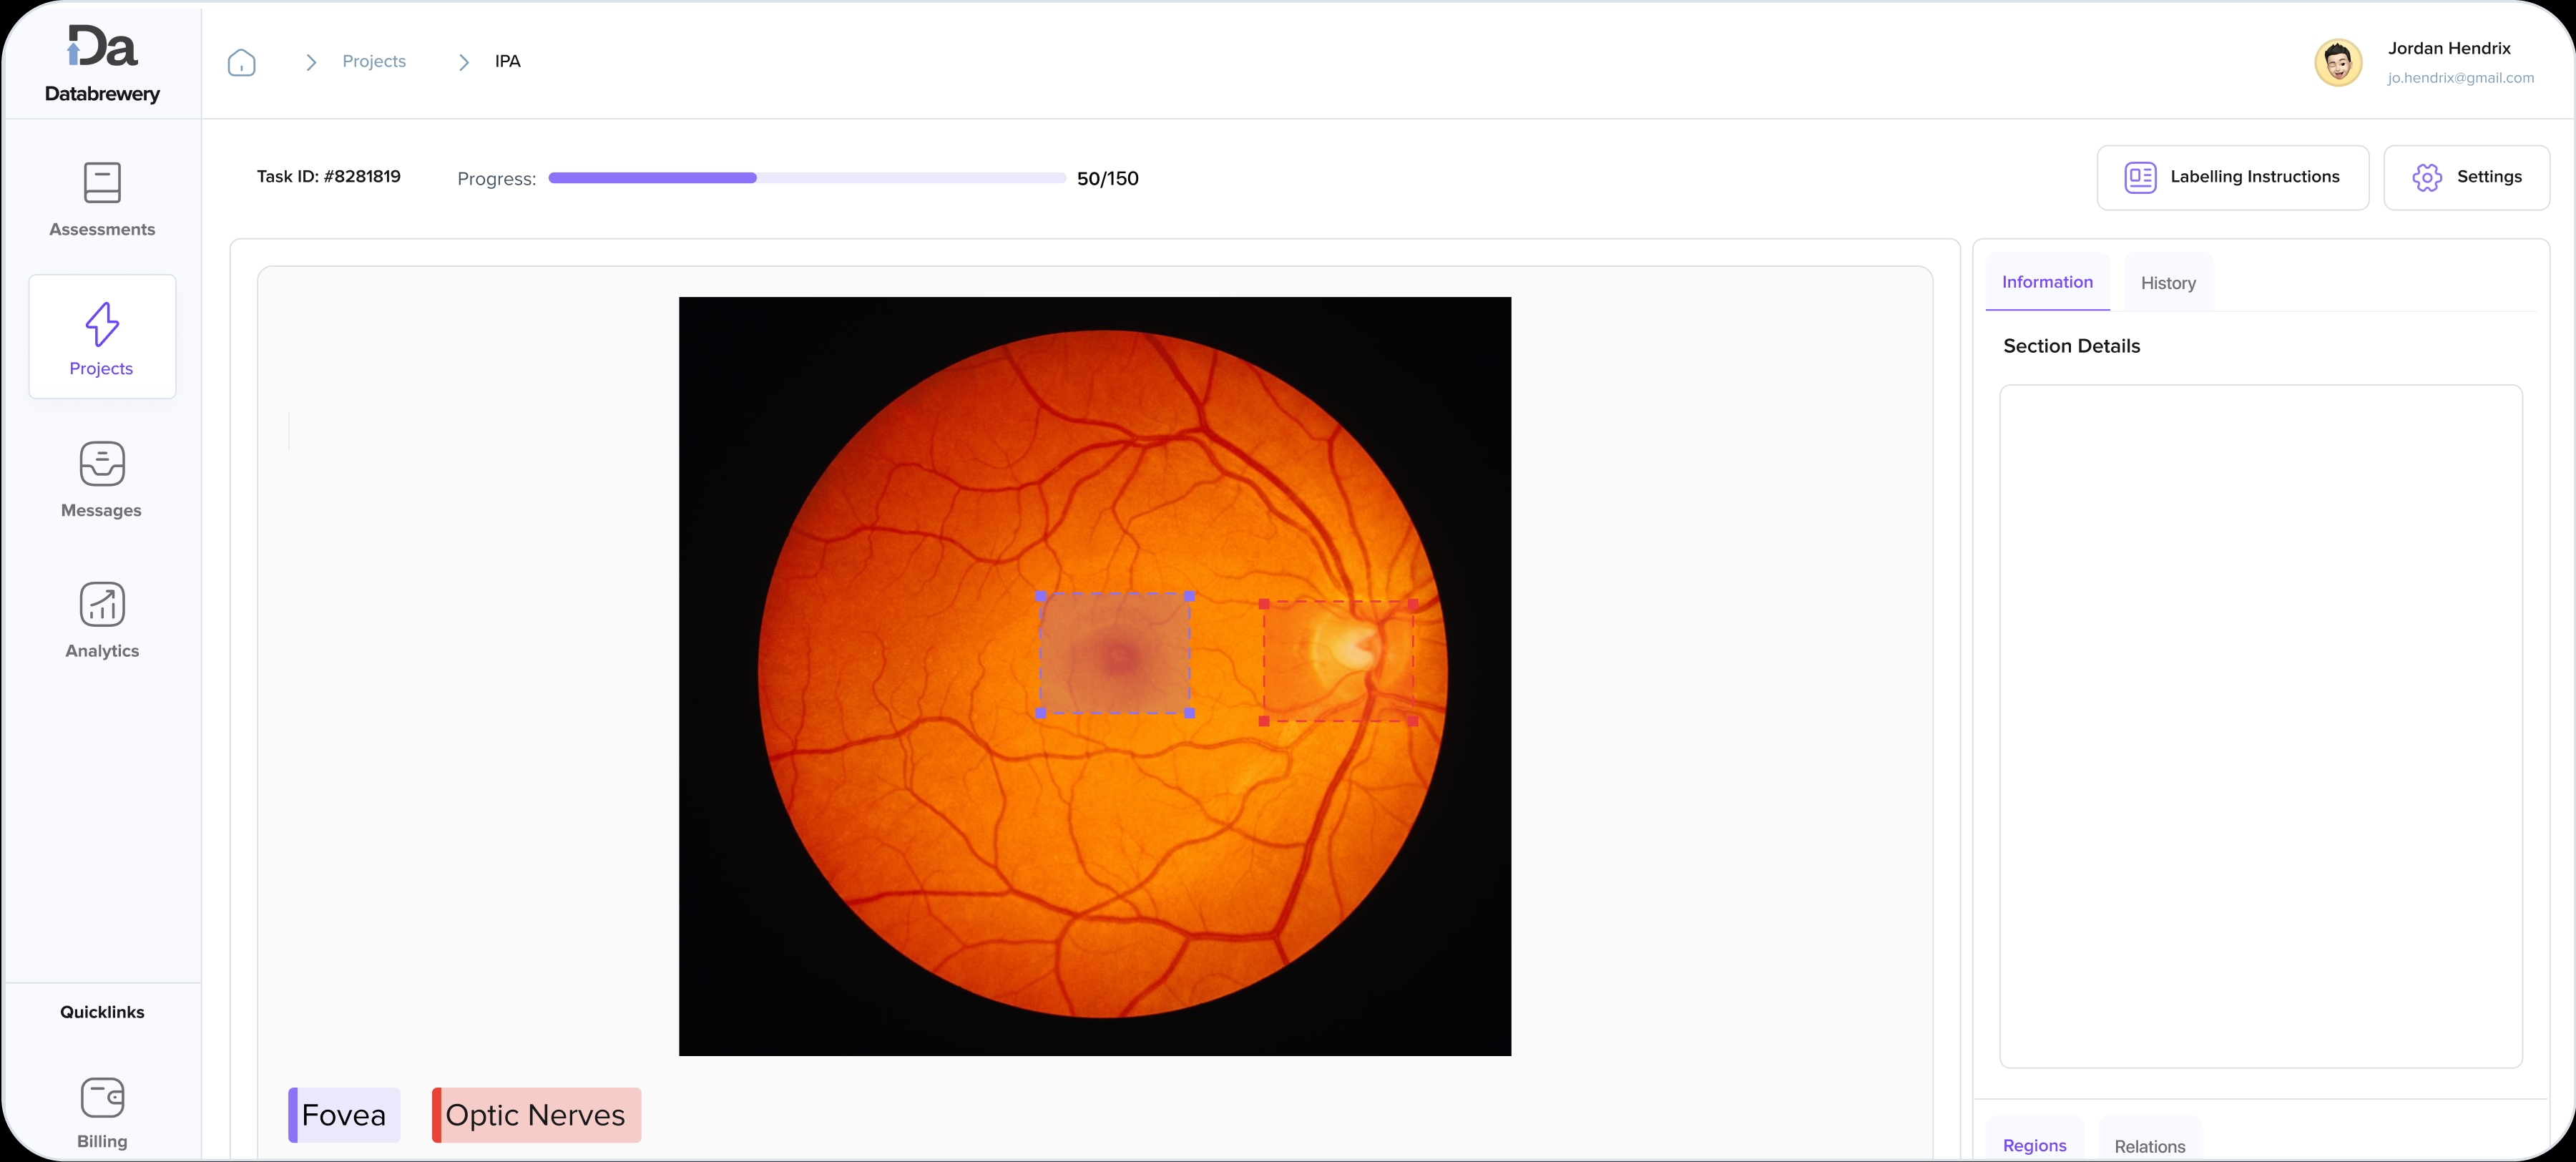Select the Fovea label tag

pos(344,1114)
